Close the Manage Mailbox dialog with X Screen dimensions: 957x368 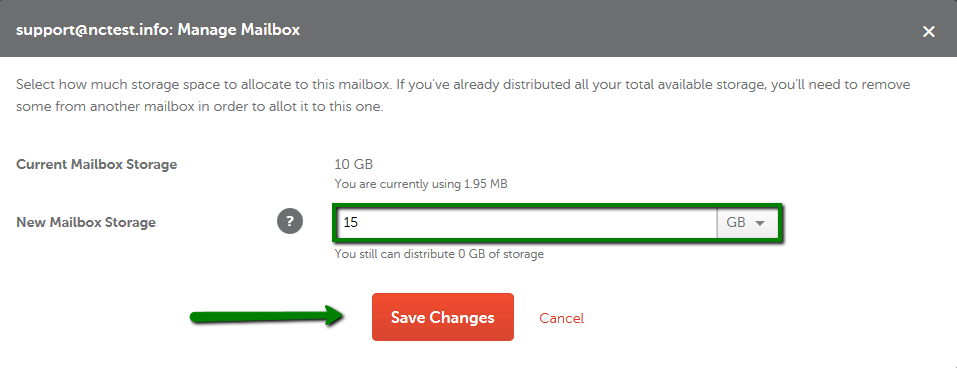point(928,31)
